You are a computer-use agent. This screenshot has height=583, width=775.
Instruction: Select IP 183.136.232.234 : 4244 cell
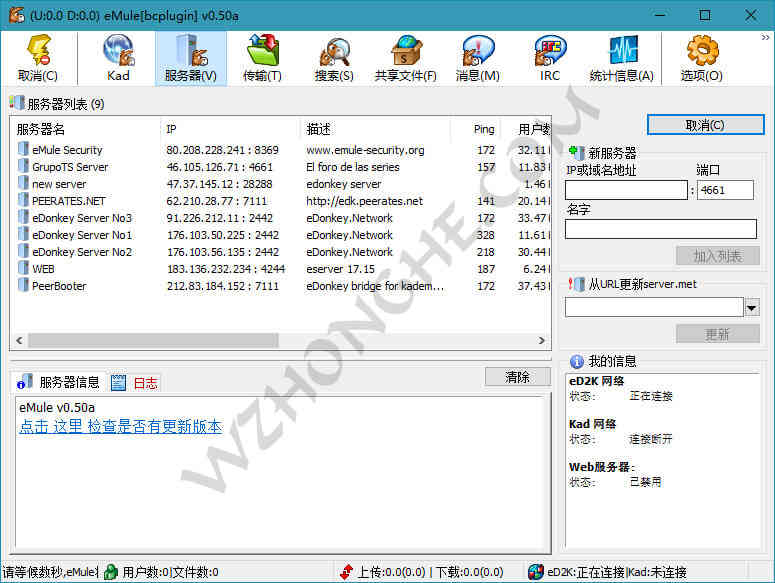click(226, 269)
